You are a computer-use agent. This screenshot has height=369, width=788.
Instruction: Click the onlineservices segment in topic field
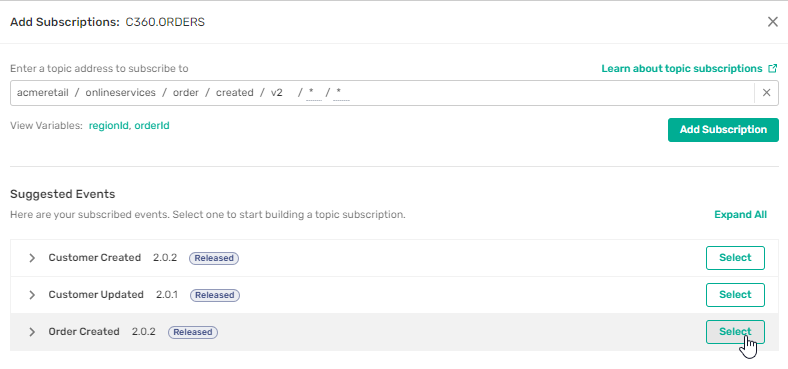[121, 93]
